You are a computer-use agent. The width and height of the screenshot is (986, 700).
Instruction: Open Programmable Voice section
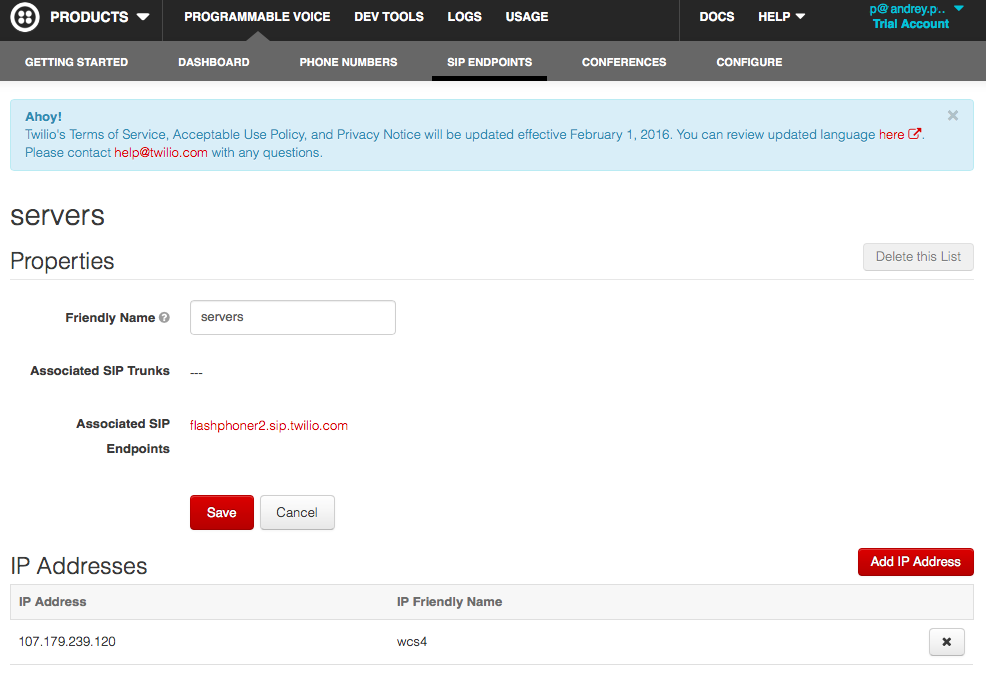click(257, 17)
